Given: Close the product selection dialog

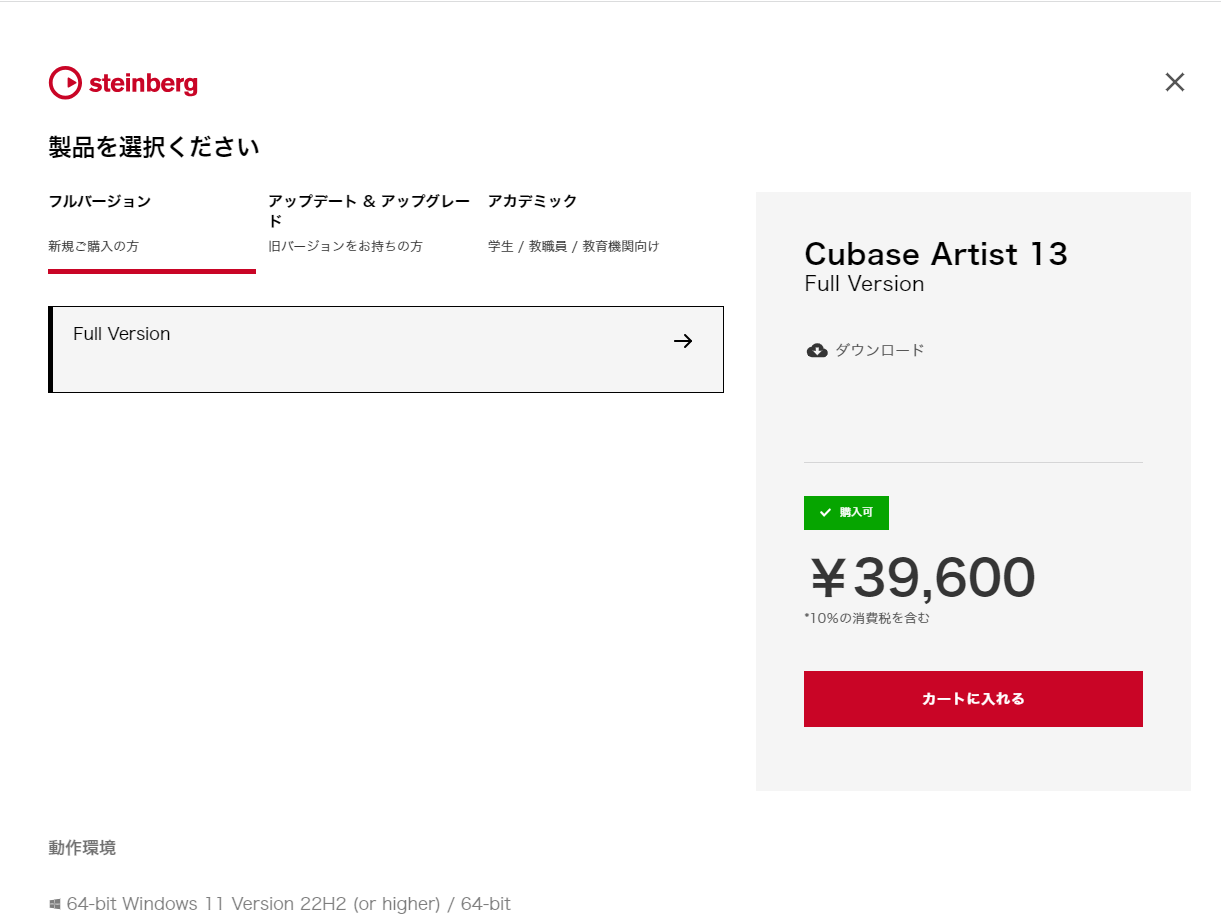Looking at the screenshot, I should pyautogui.click(x=1175, y=82).
